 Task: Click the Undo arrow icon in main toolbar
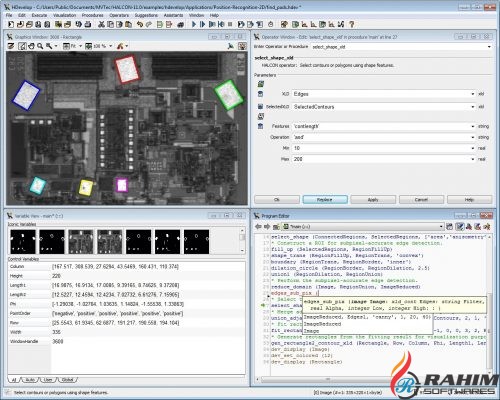(140, 24)
